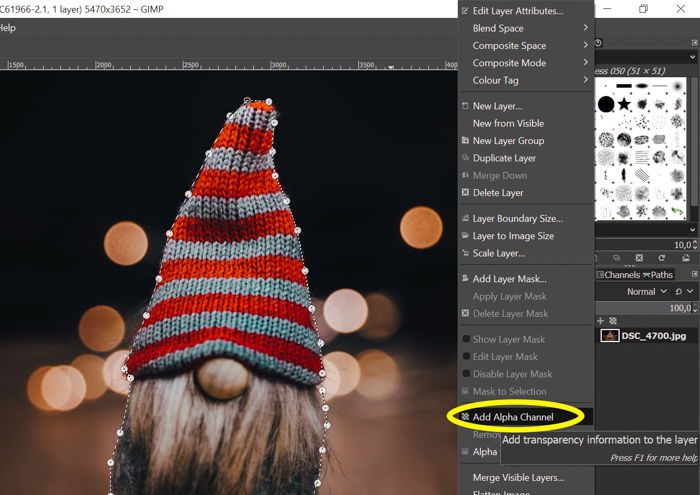
Task: Click the lock alpha channel checkerboard icon
Action: [613, 320]
